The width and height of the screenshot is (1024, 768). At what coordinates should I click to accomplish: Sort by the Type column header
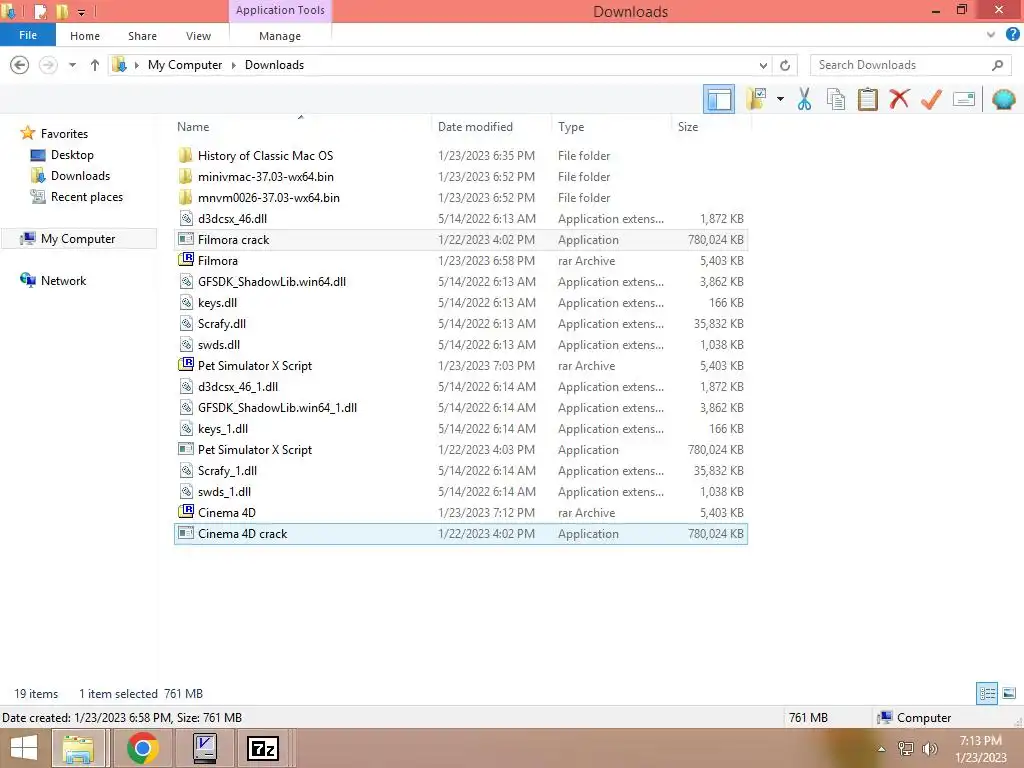coord(611,127)
